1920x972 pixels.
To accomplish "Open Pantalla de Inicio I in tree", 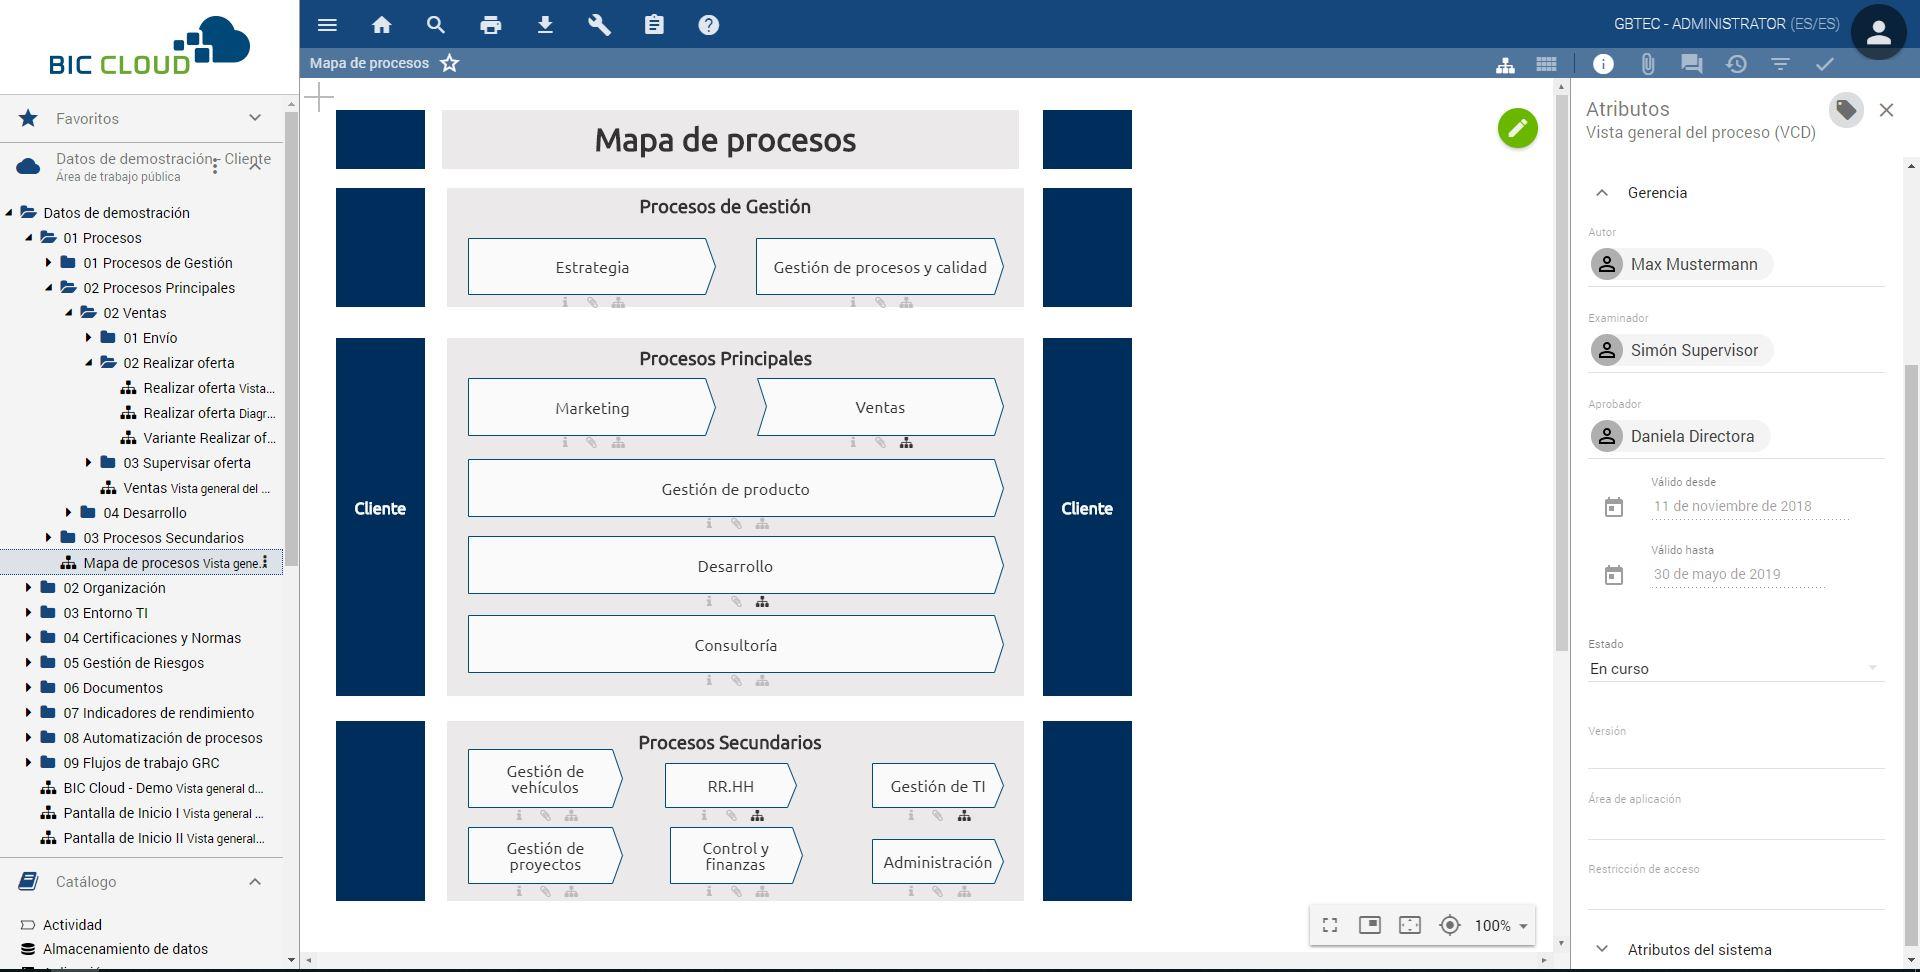I will click(x=153, y=813).
